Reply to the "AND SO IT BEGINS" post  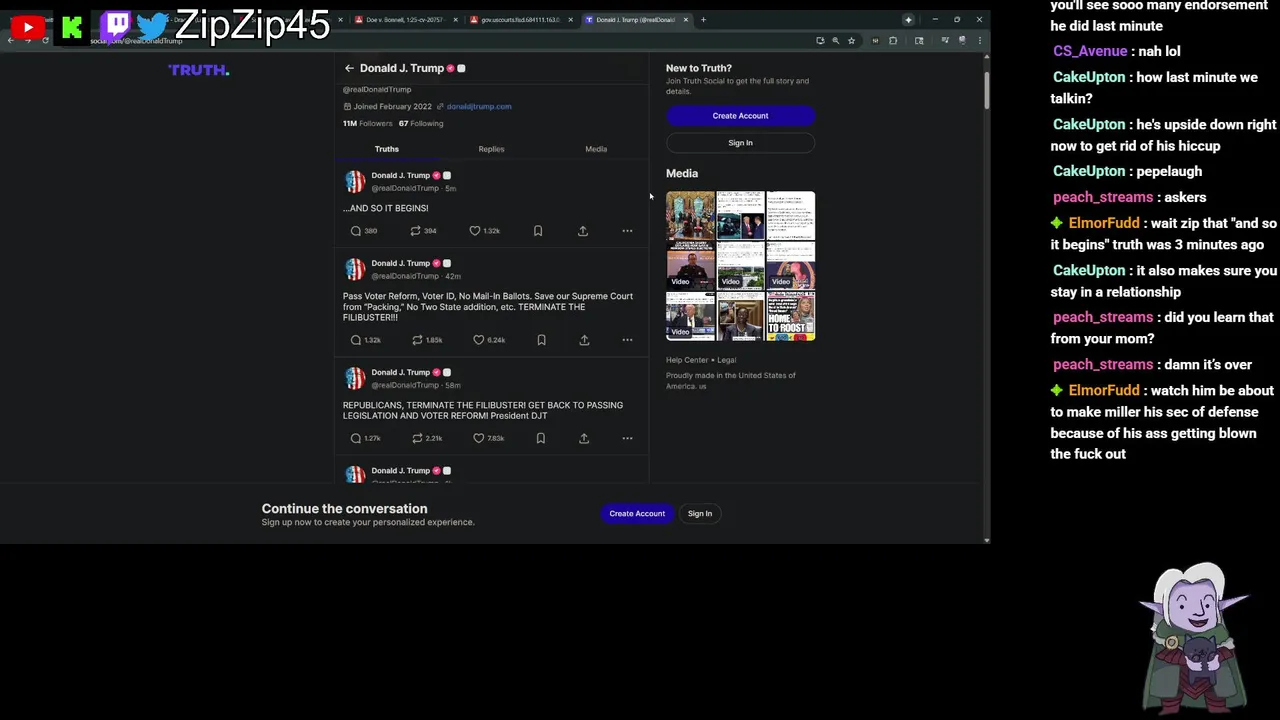[x=364, y=231]
